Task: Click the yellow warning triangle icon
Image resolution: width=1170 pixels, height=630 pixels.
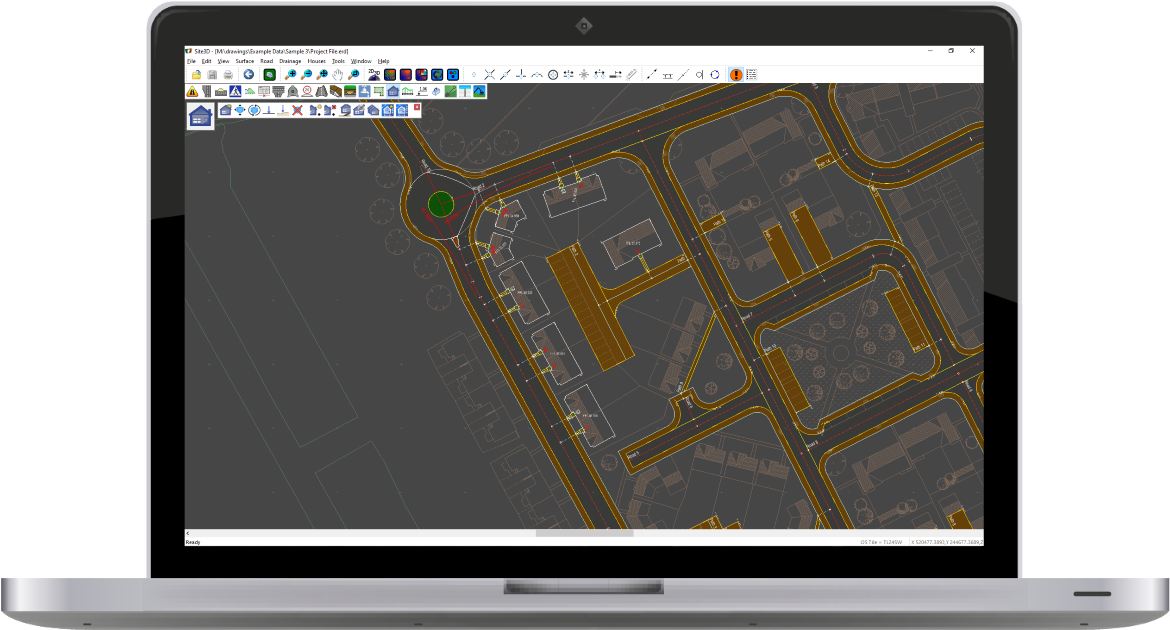Action: click(x=193, y=91)
